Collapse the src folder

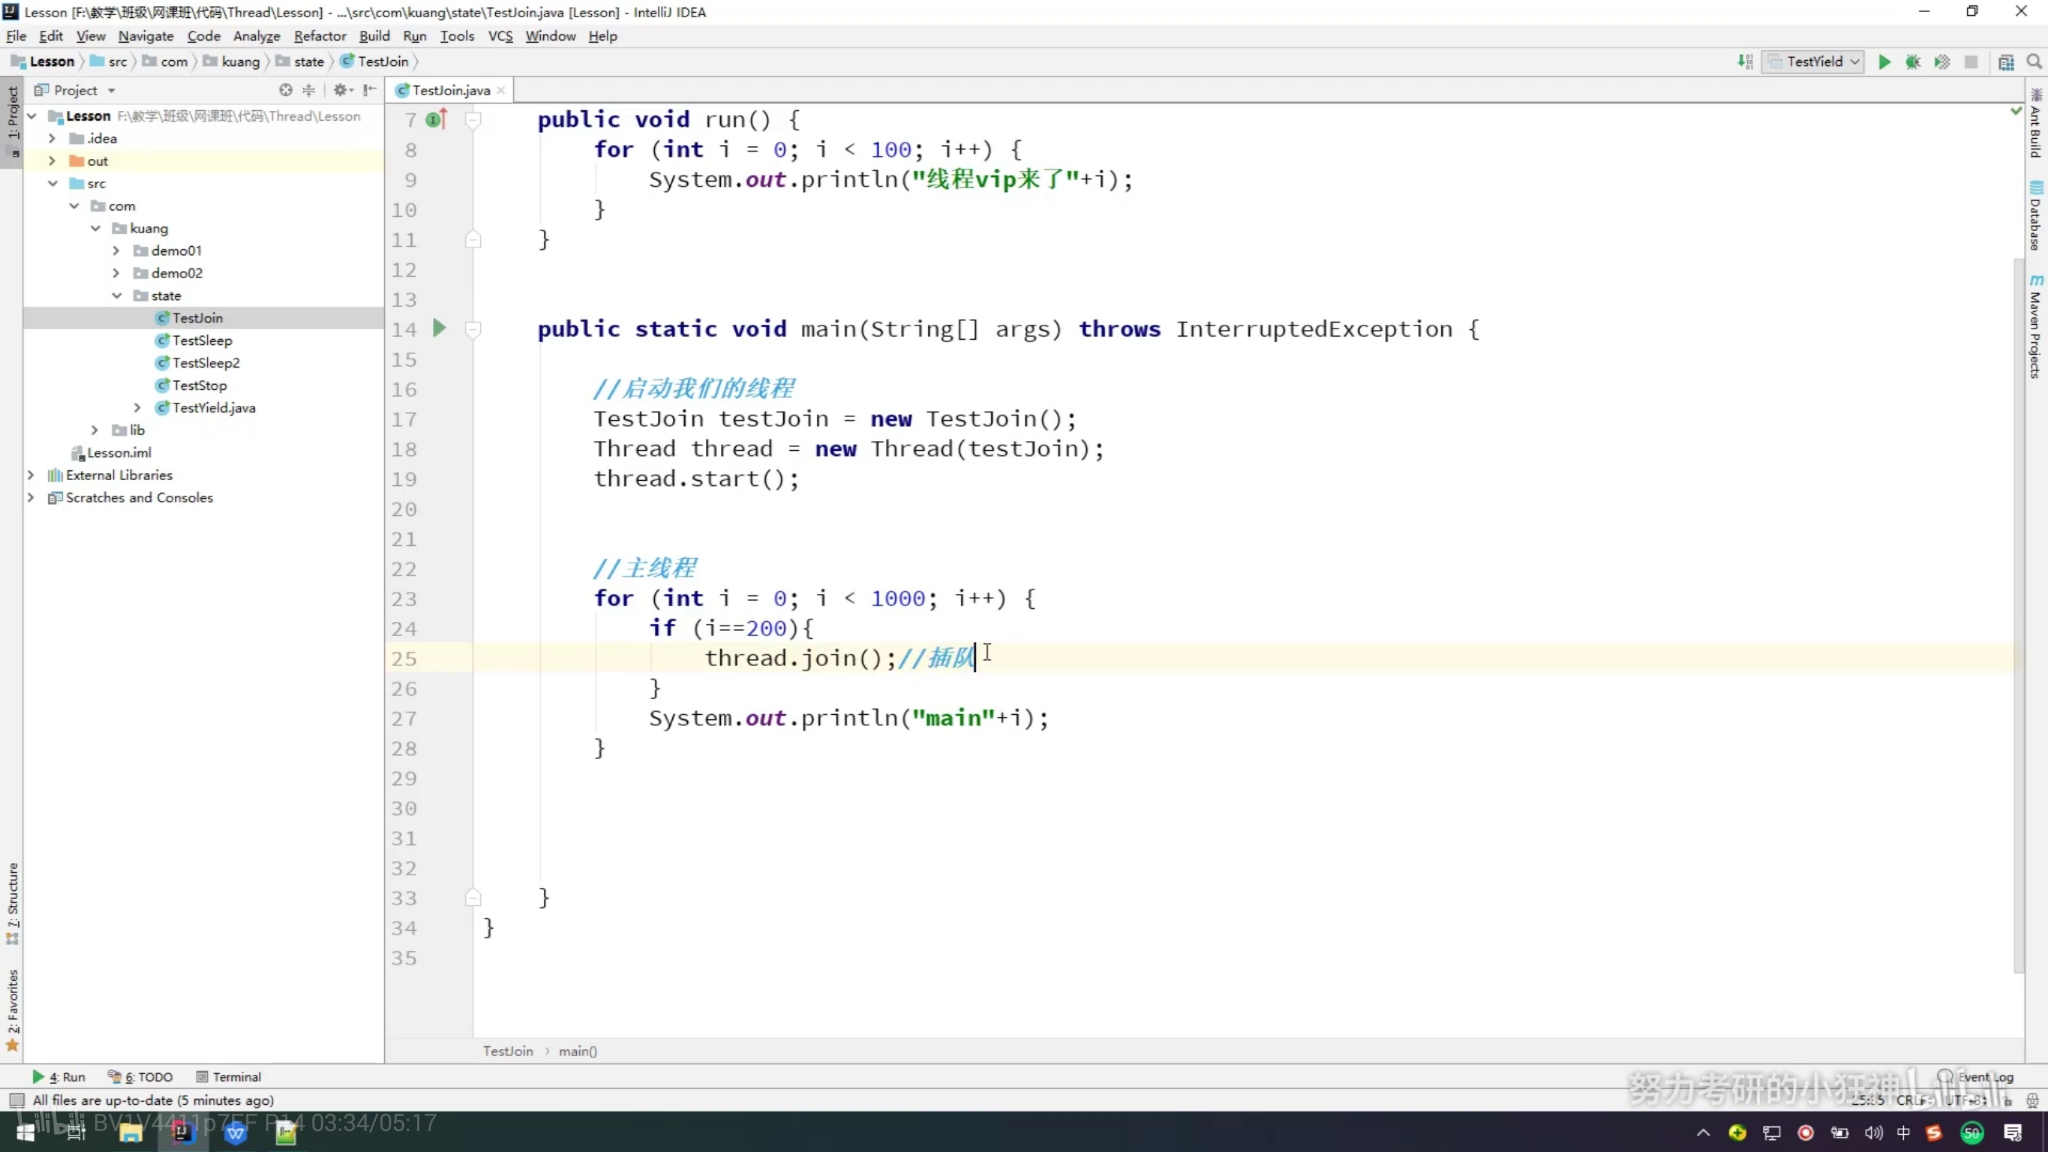(53, 183)
